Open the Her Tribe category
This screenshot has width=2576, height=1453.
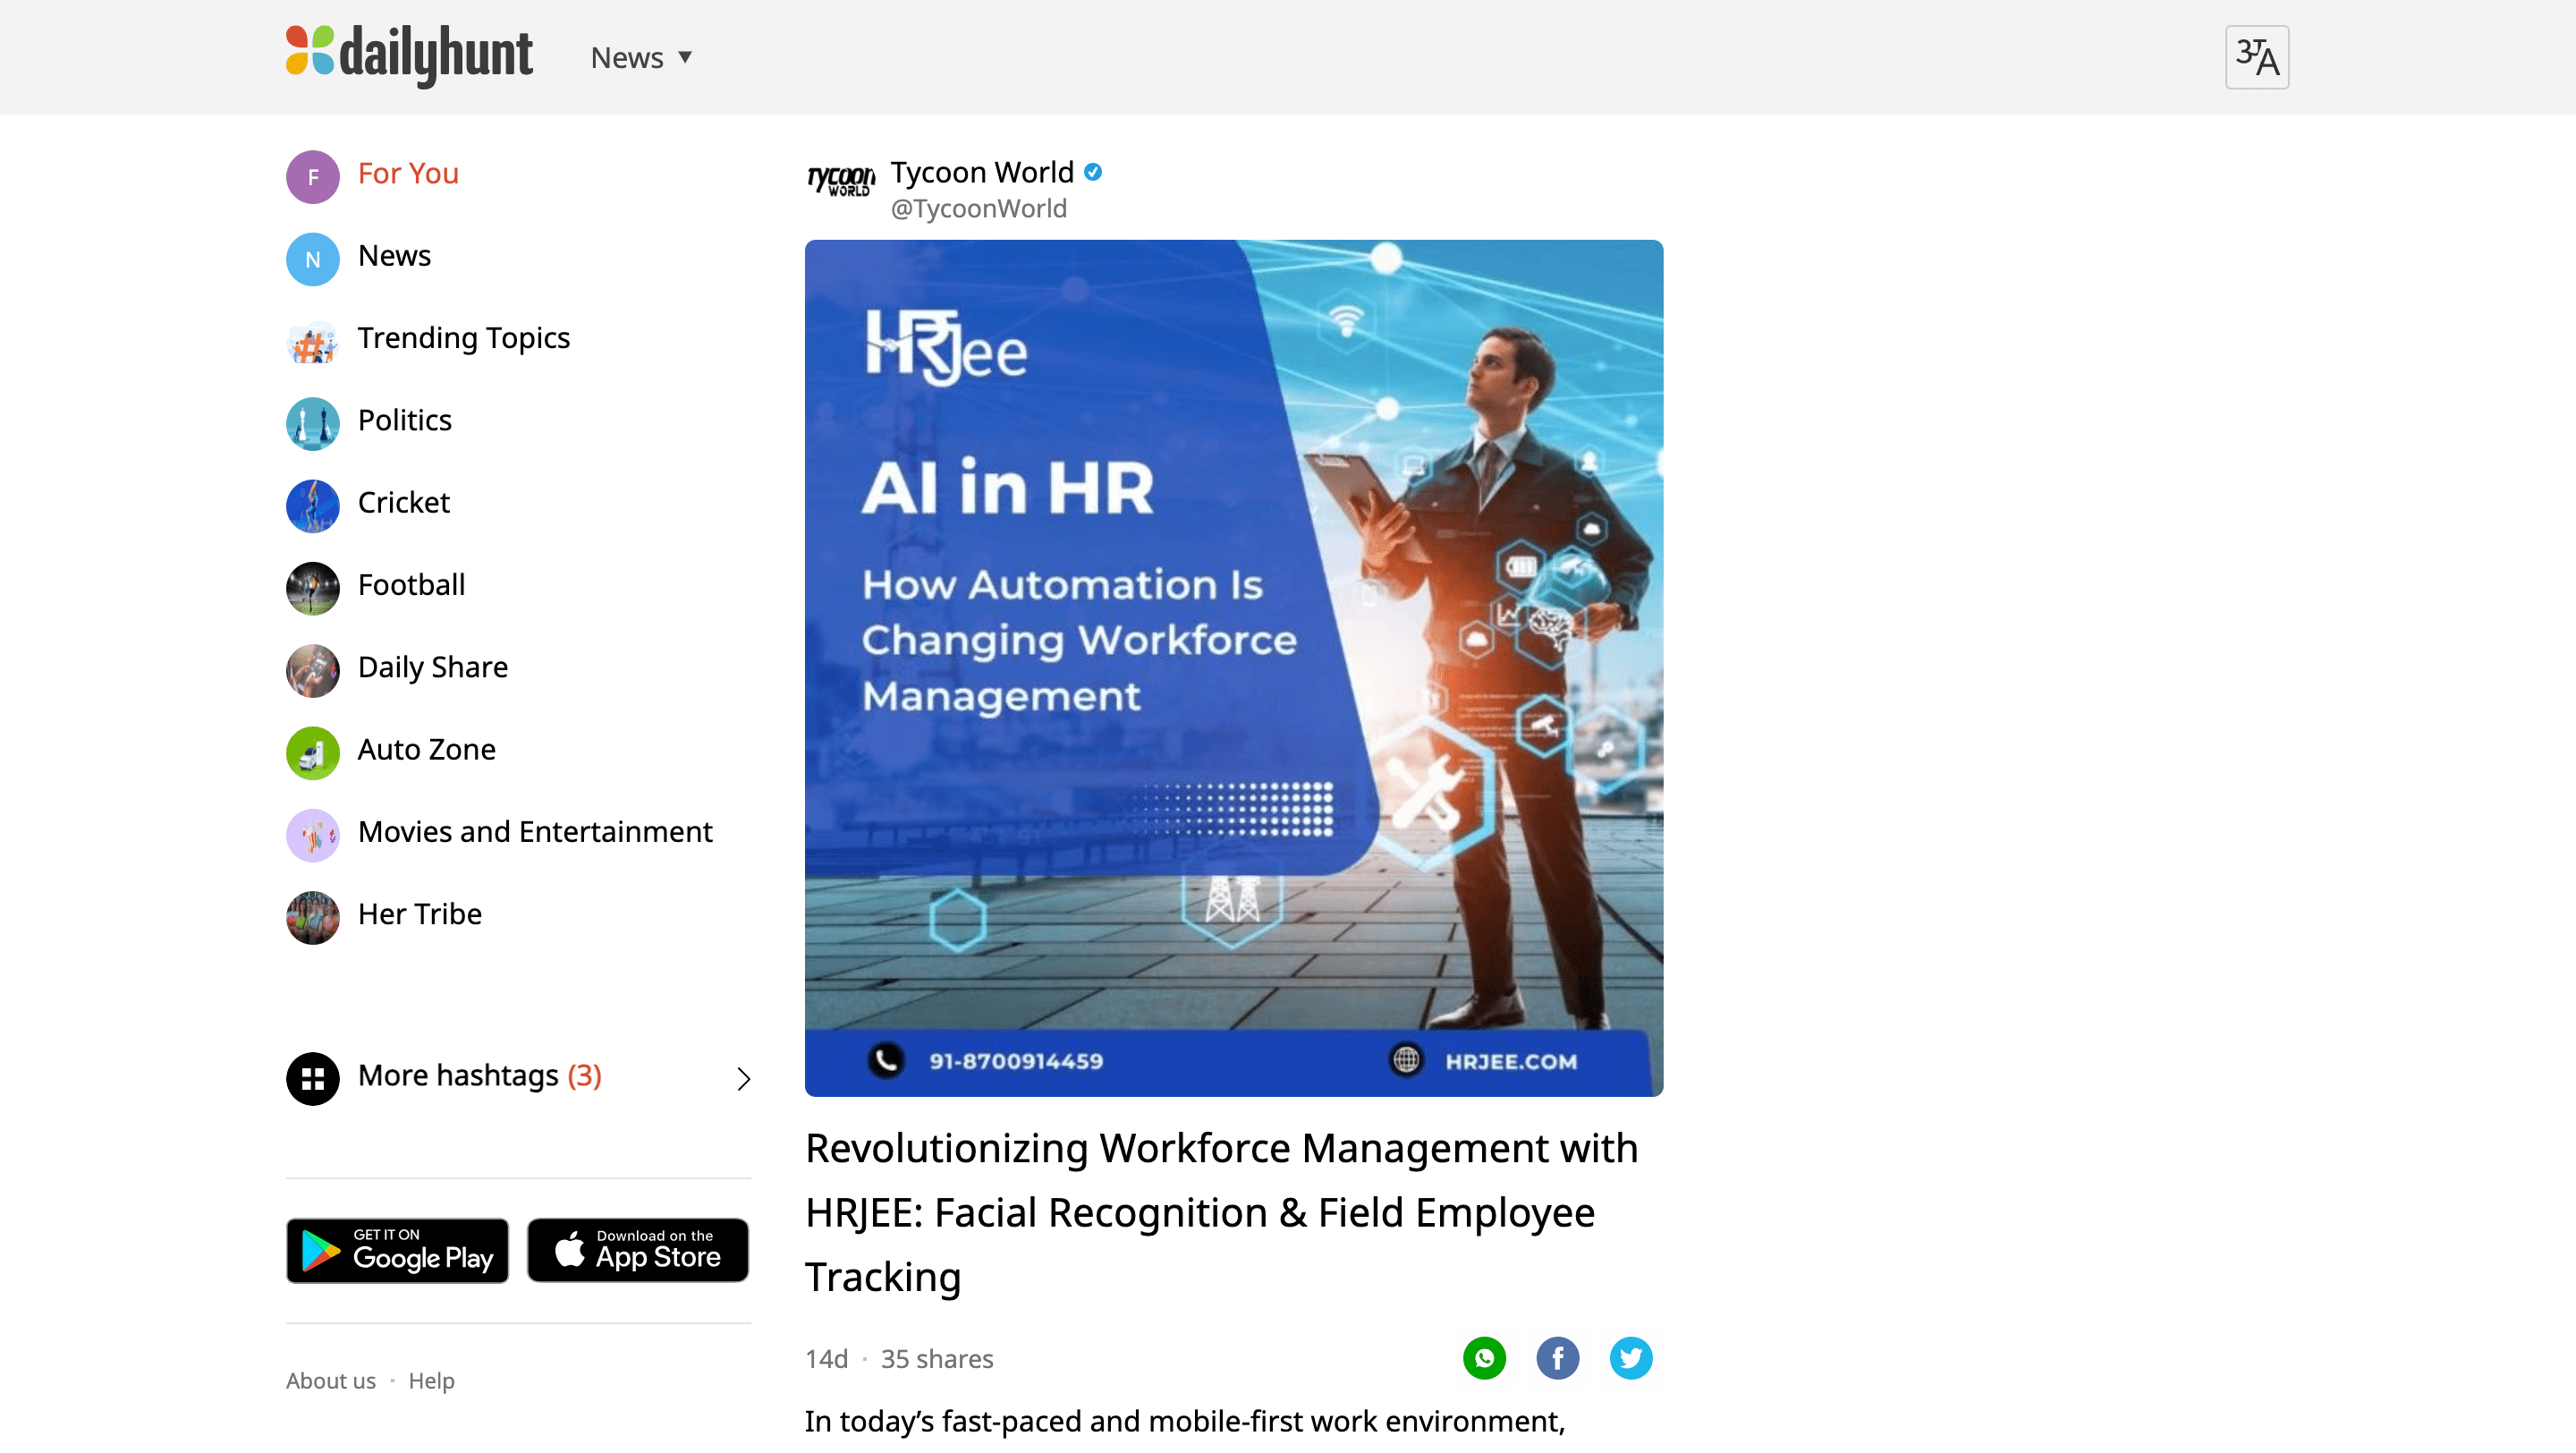pos(419,914)
